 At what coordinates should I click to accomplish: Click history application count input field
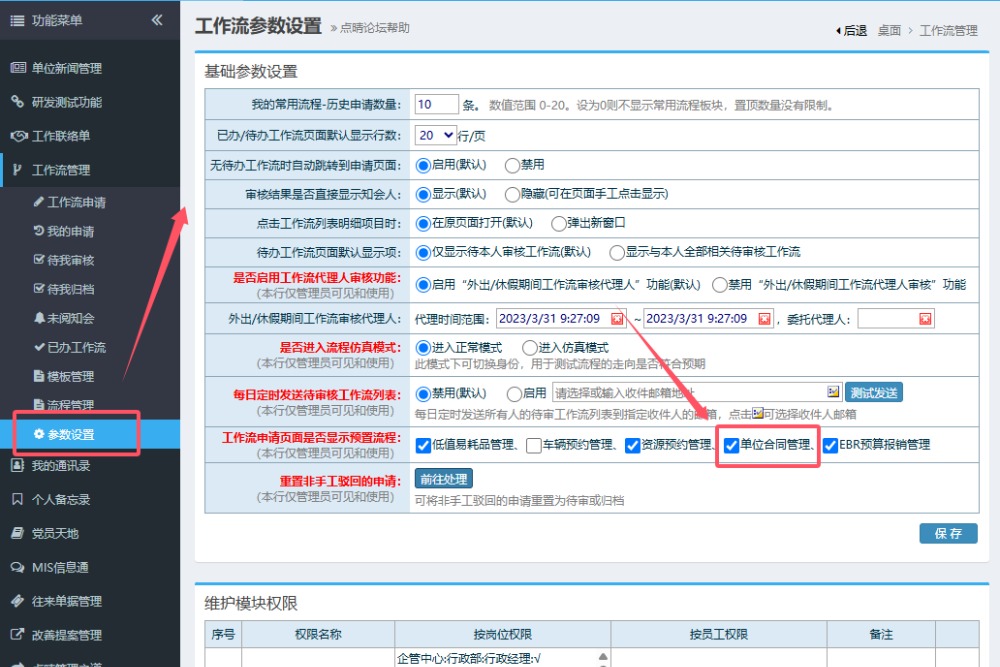pyautogui.click(x=436, y=105)
